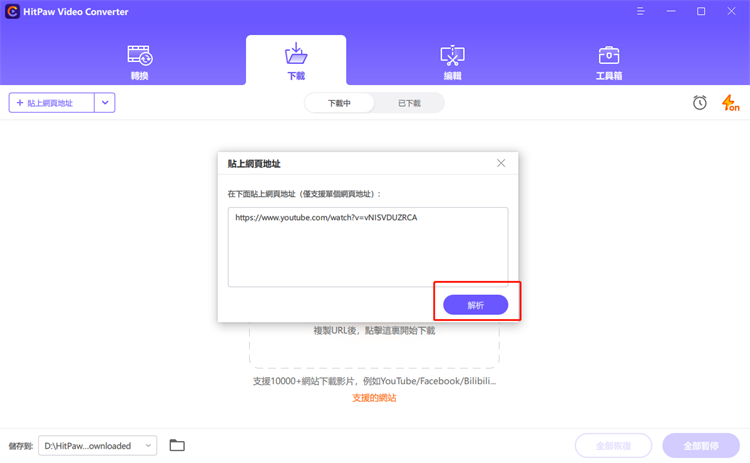Minimize the HitPaw window
750x463 pixels.
671,11
